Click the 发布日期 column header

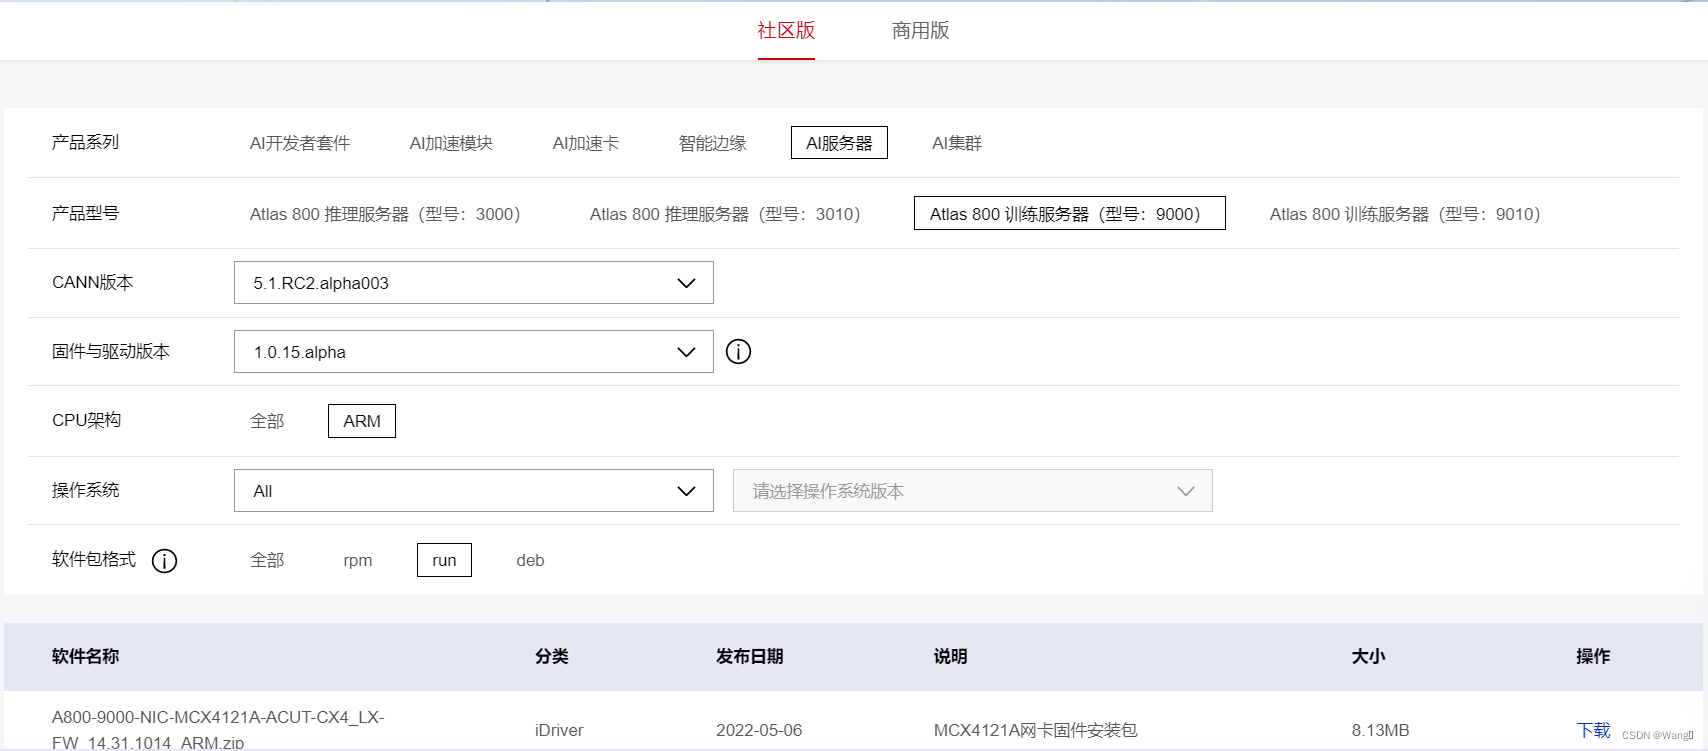[750, 656]
